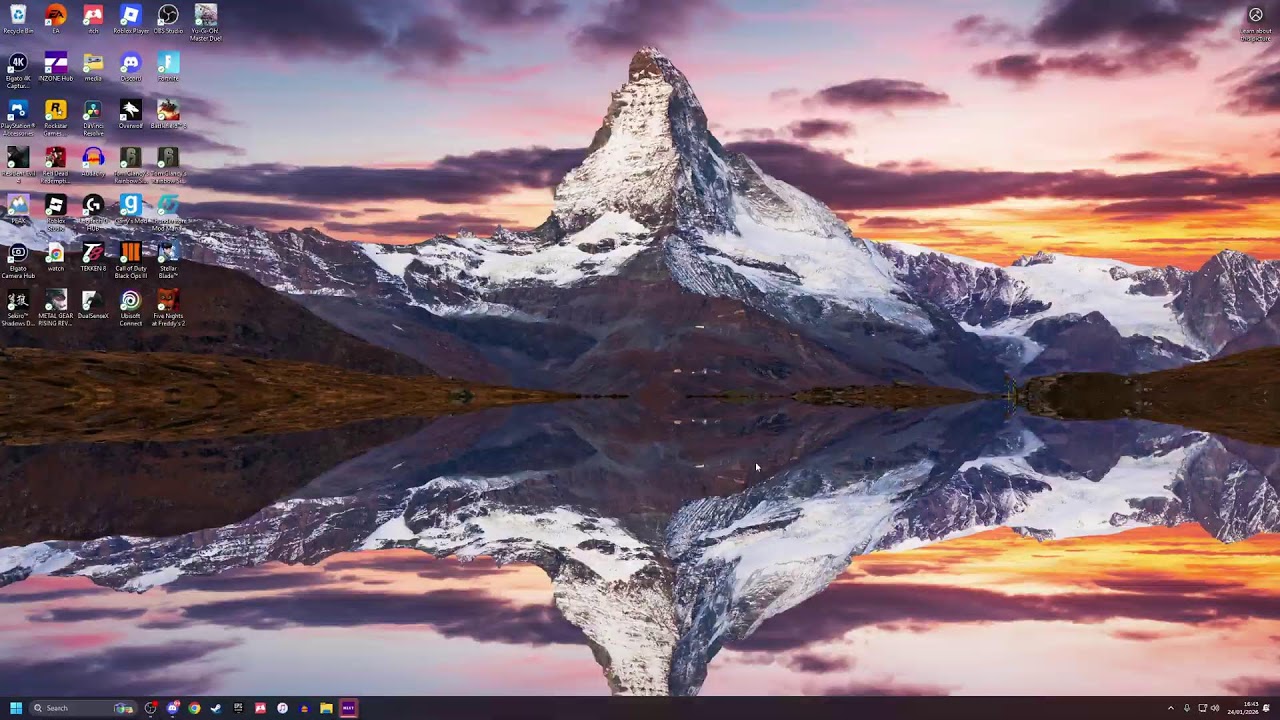1280x720 pixels.
Task: Select the Audacity desktop shortcut
Action: pyautogui.click(x=93, y=161)
